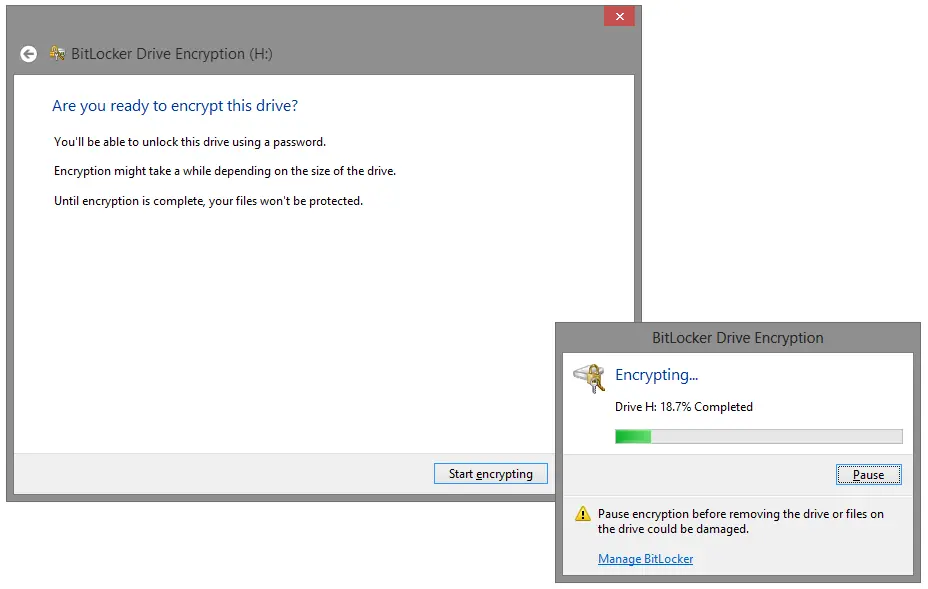Click the 'Encrypting...' heading
Image resolution: width=928 pixels, height=589 pixels.
click(x=656, y=375)
